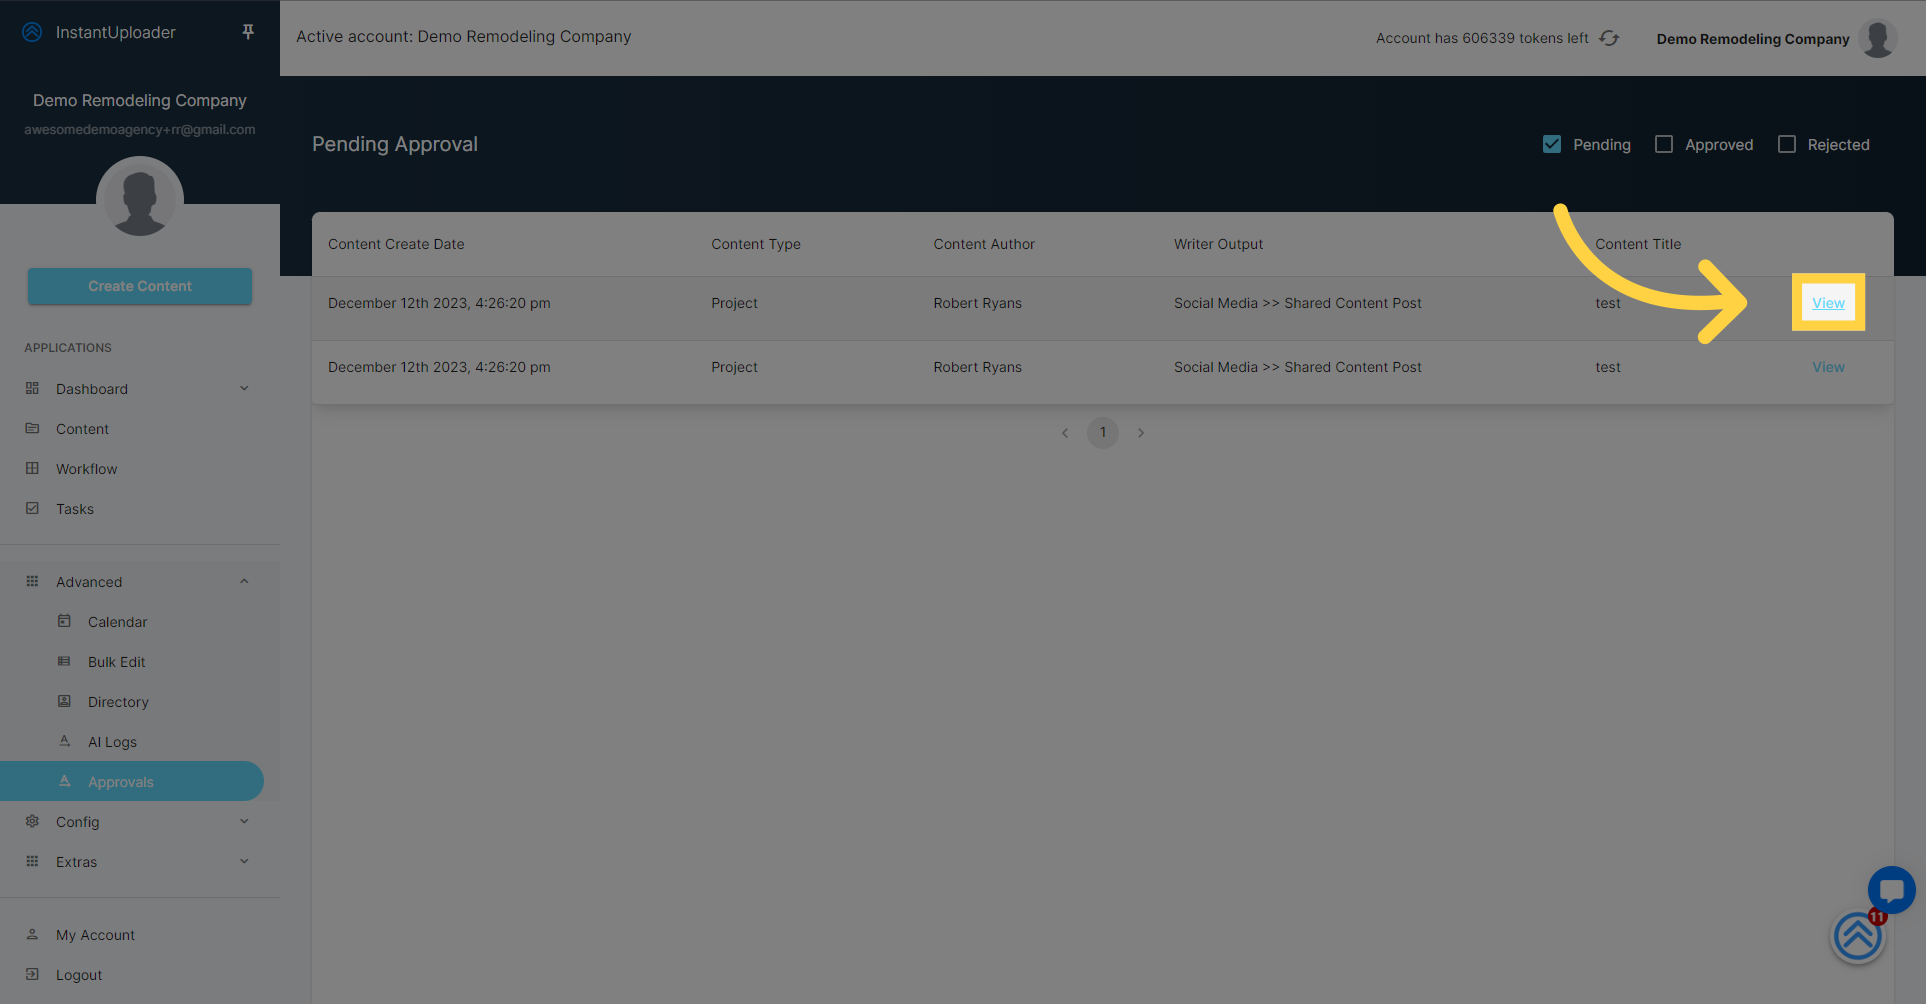Click the 'Pending Approval' page heading
The width and height of the screenshot is (1926, 1004).
click(395, 144)
